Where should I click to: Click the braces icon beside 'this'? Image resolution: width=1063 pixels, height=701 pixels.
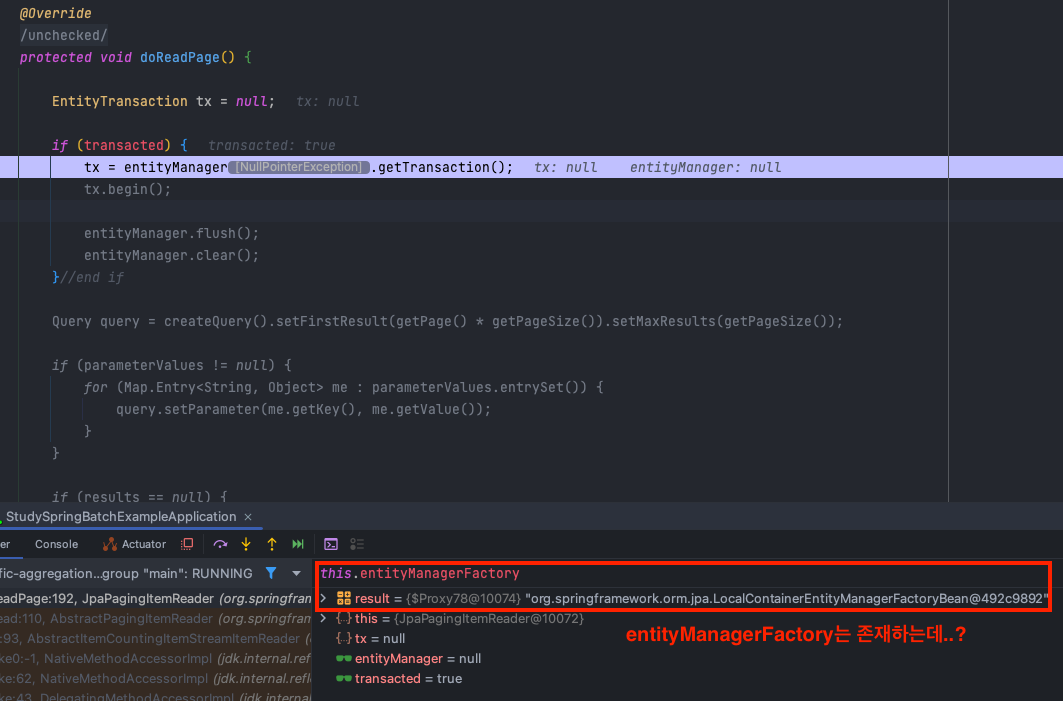[344, 618]
